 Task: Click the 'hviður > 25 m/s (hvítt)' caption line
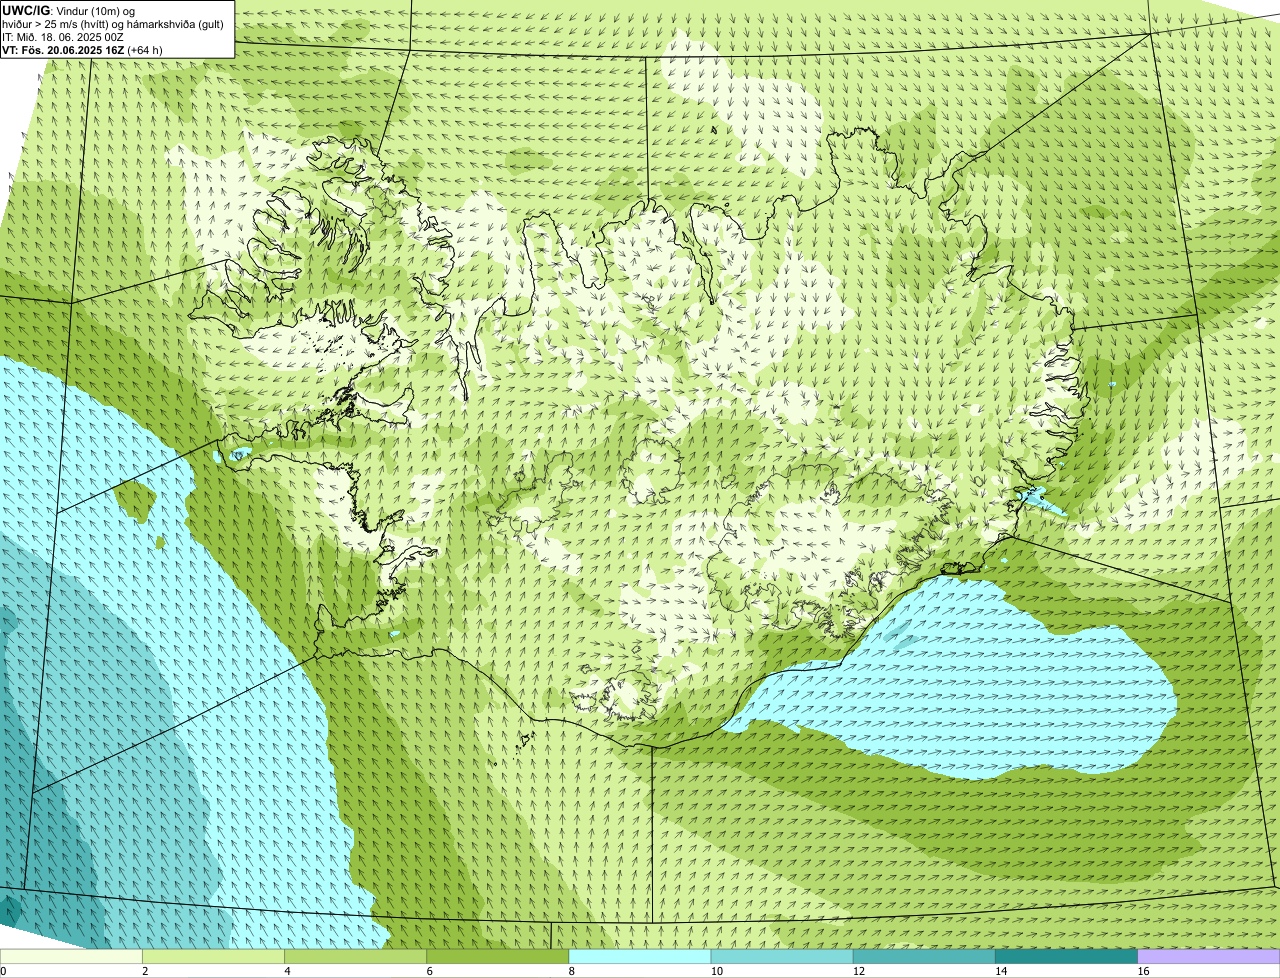coord(113,23)
